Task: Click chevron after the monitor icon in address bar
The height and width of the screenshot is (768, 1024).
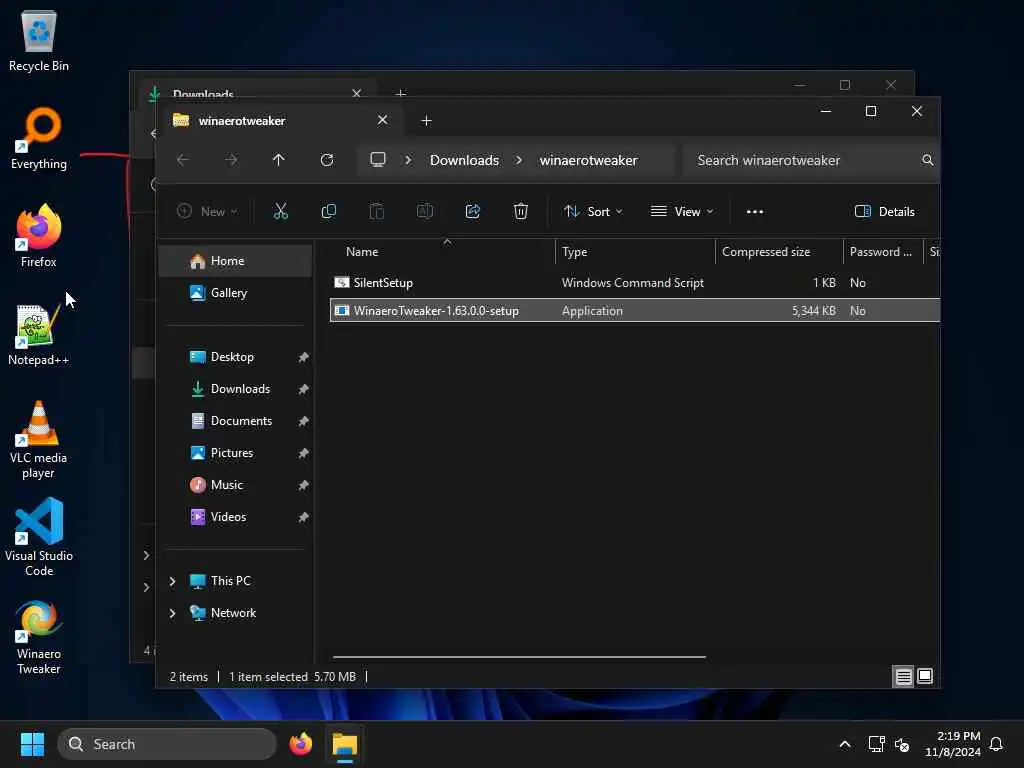Action: [x=408, y=160]
